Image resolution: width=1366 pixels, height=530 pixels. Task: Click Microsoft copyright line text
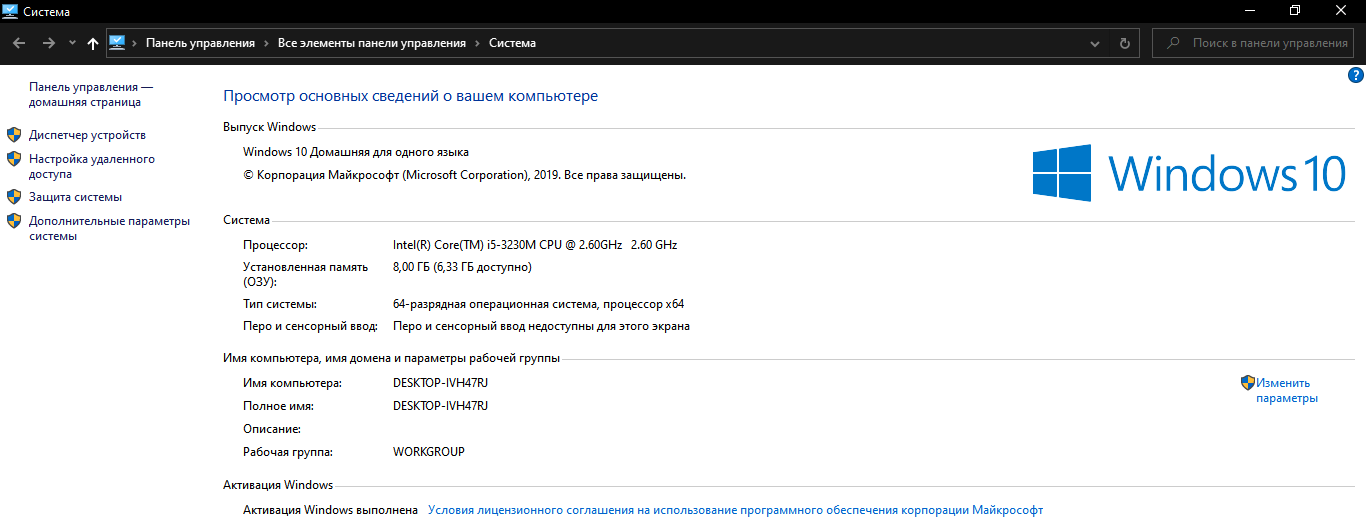click(x=465, y=175)
